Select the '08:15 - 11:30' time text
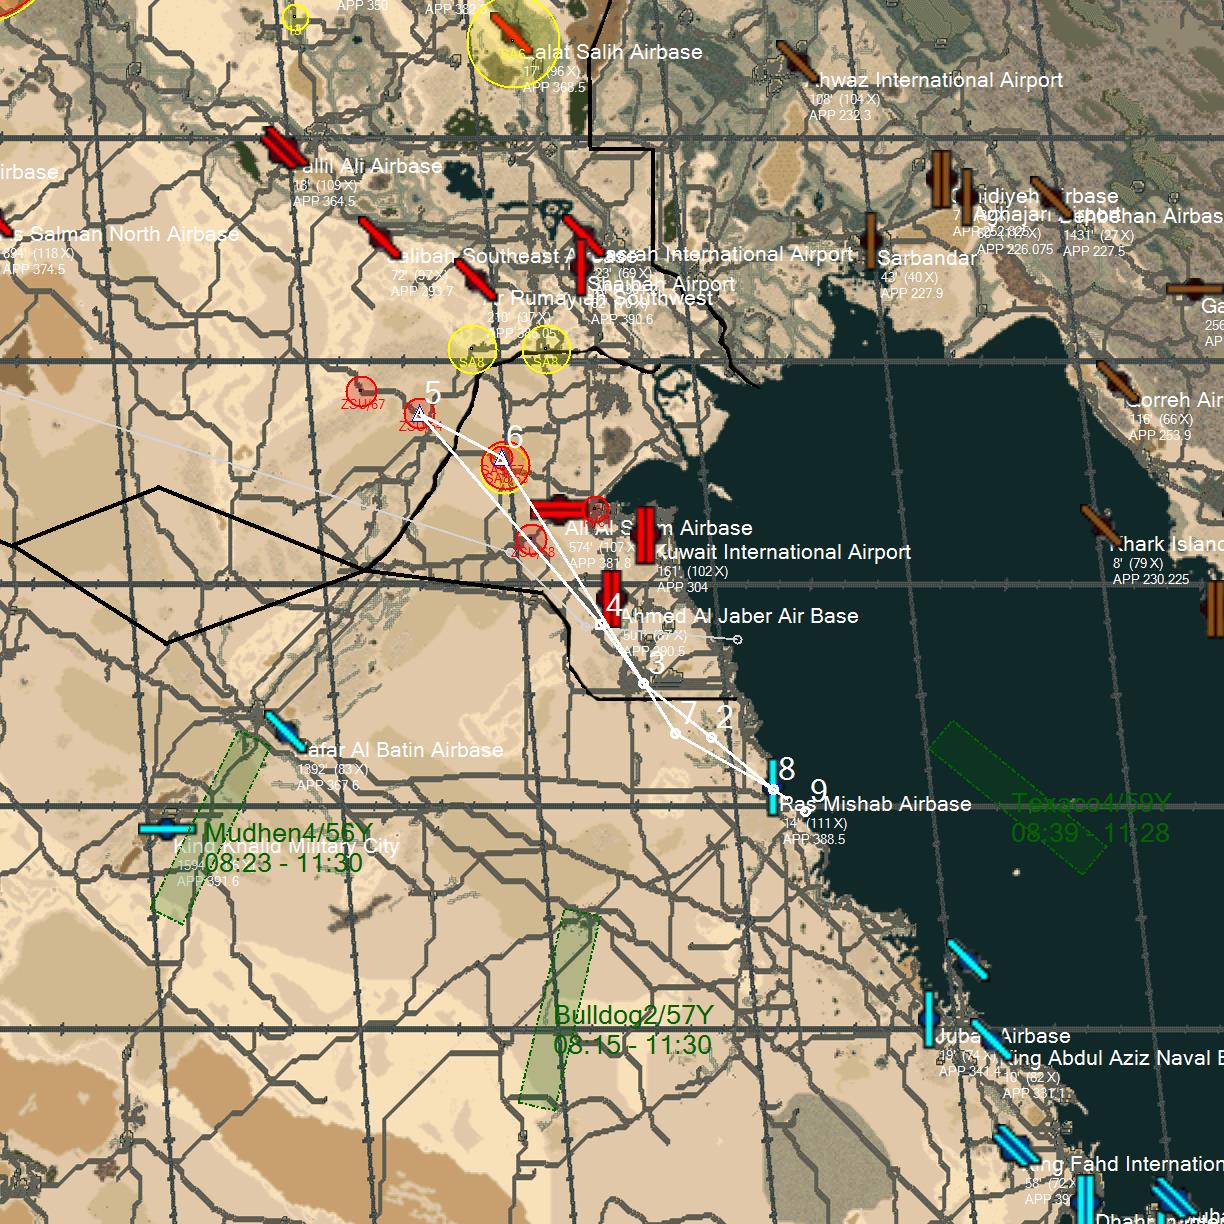This screenshot has width=1224, height=1224. click(633, 1045)
